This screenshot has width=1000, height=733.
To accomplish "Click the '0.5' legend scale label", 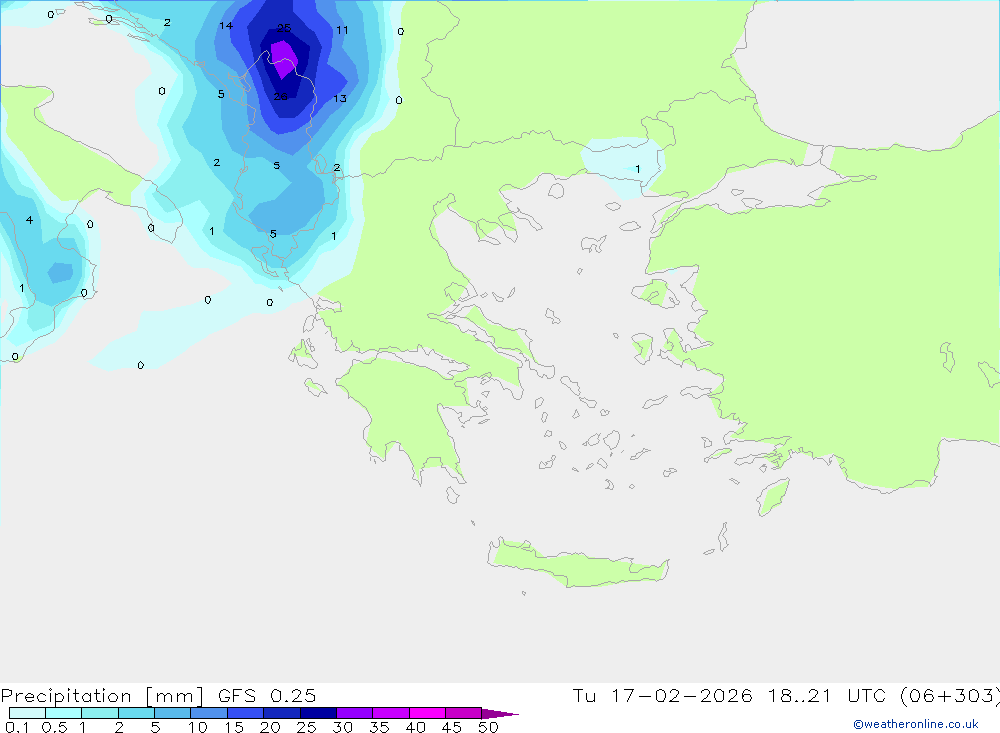I will (54, 727).
